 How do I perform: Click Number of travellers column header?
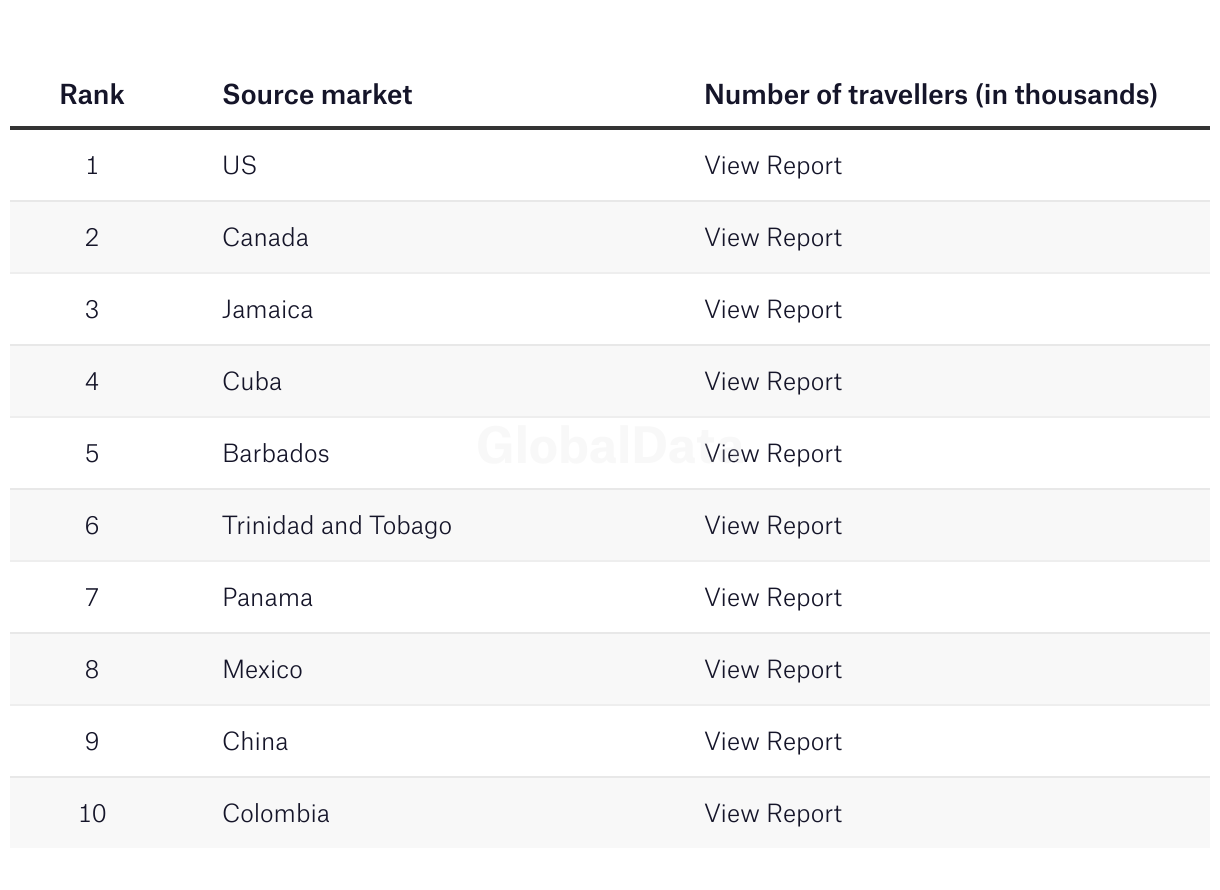point(930,95)
